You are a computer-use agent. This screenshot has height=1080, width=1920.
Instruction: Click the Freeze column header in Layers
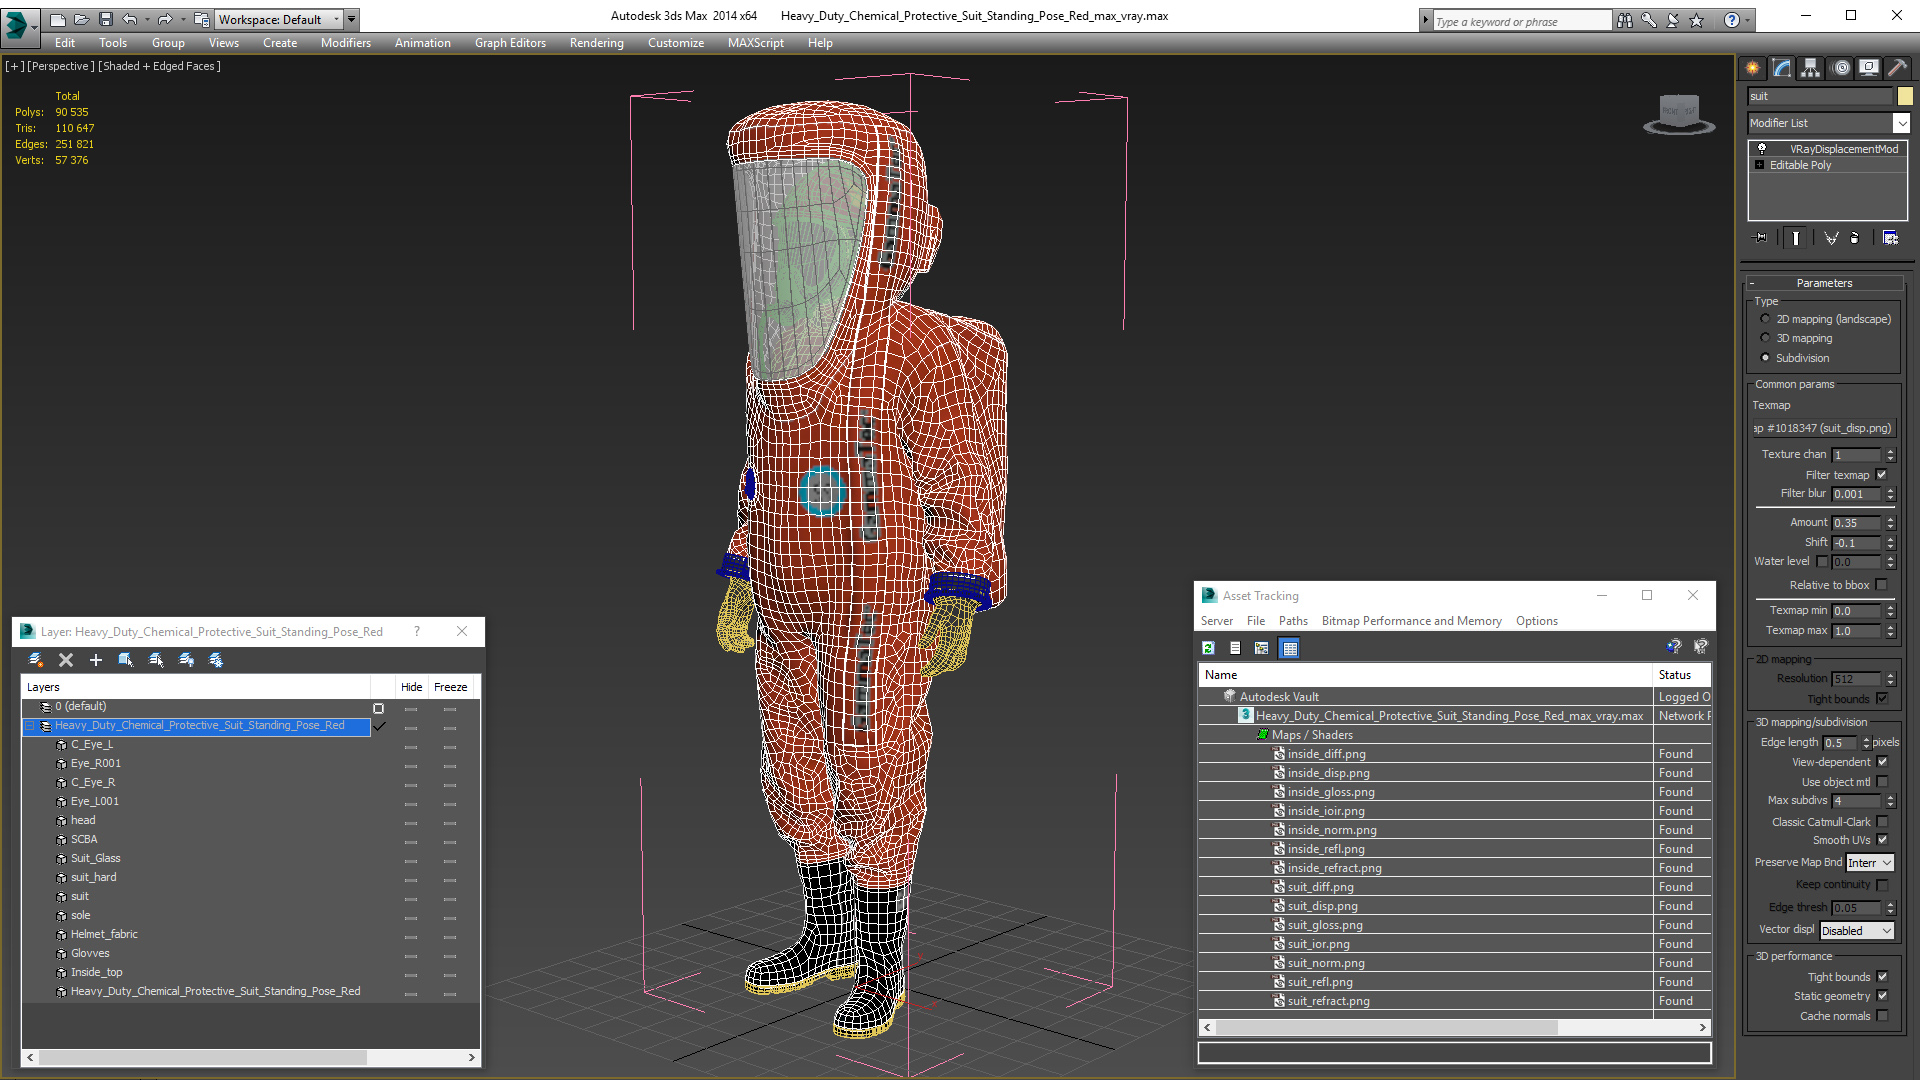451,687
